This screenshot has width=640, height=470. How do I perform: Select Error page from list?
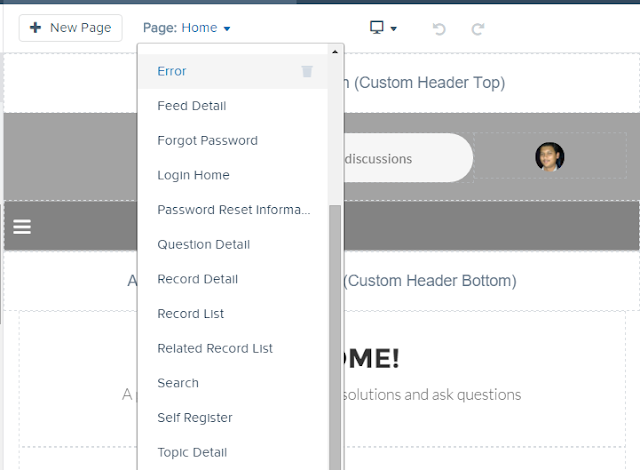[x=172, y=71]
